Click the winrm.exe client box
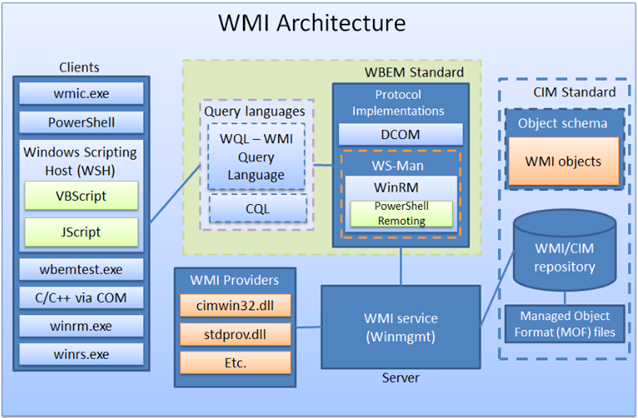Image resolution: width=638 pixels, height=418 pixels. [81, 326]
